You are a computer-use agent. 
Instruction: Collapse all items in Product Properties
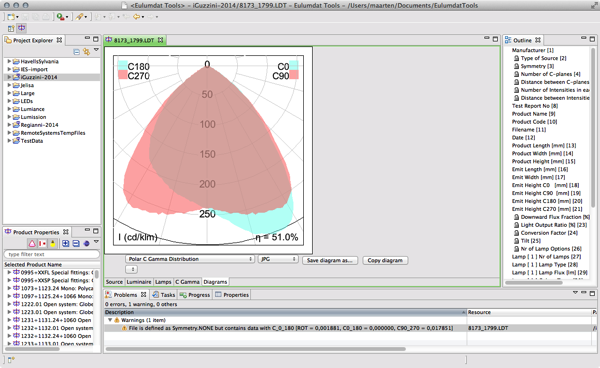(x=76, y=243)
